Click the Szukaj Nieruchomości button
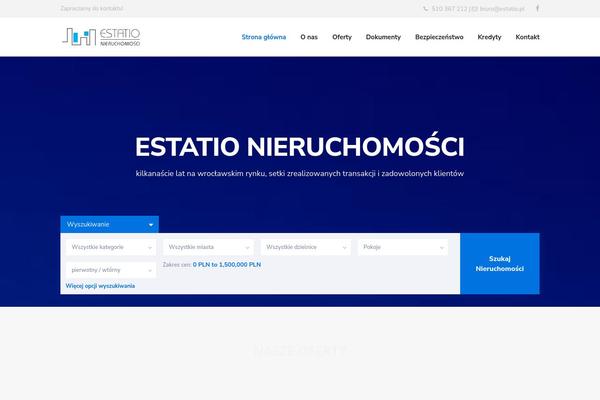The height and width of the screenshot is (400, 600). (x=500, y=263)
